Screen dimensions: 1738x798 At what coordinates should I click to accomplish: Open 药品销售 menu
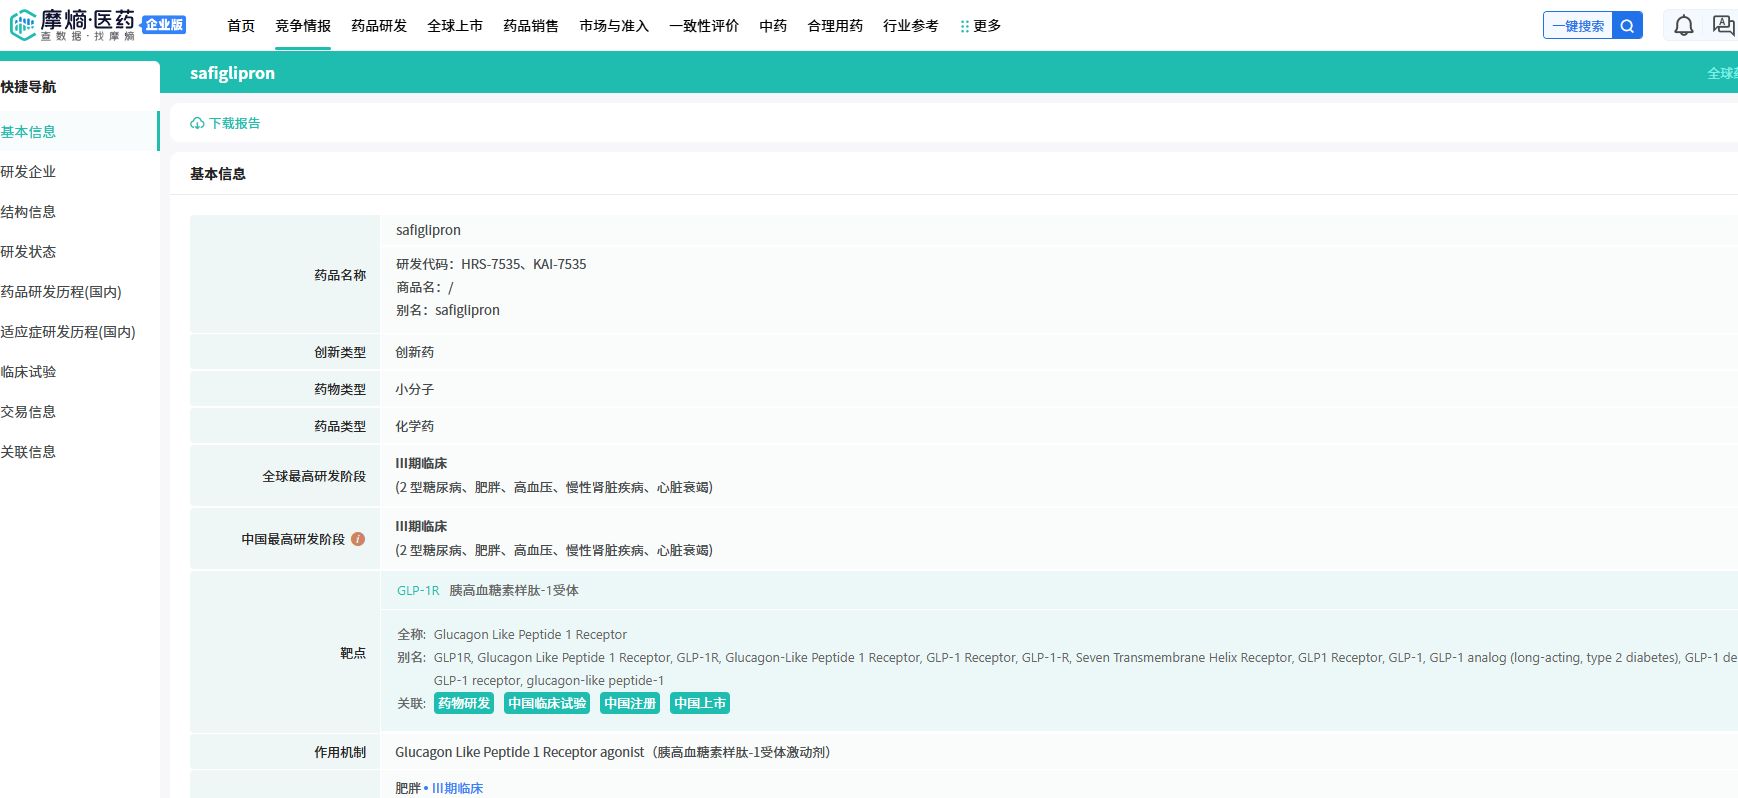(531, 26)
